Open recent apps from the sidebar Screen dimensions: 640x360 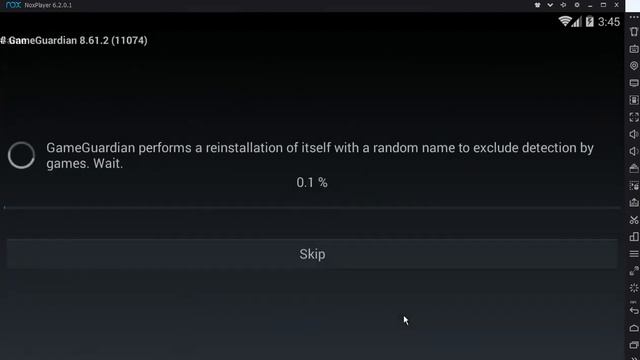(x=633, y=345)
